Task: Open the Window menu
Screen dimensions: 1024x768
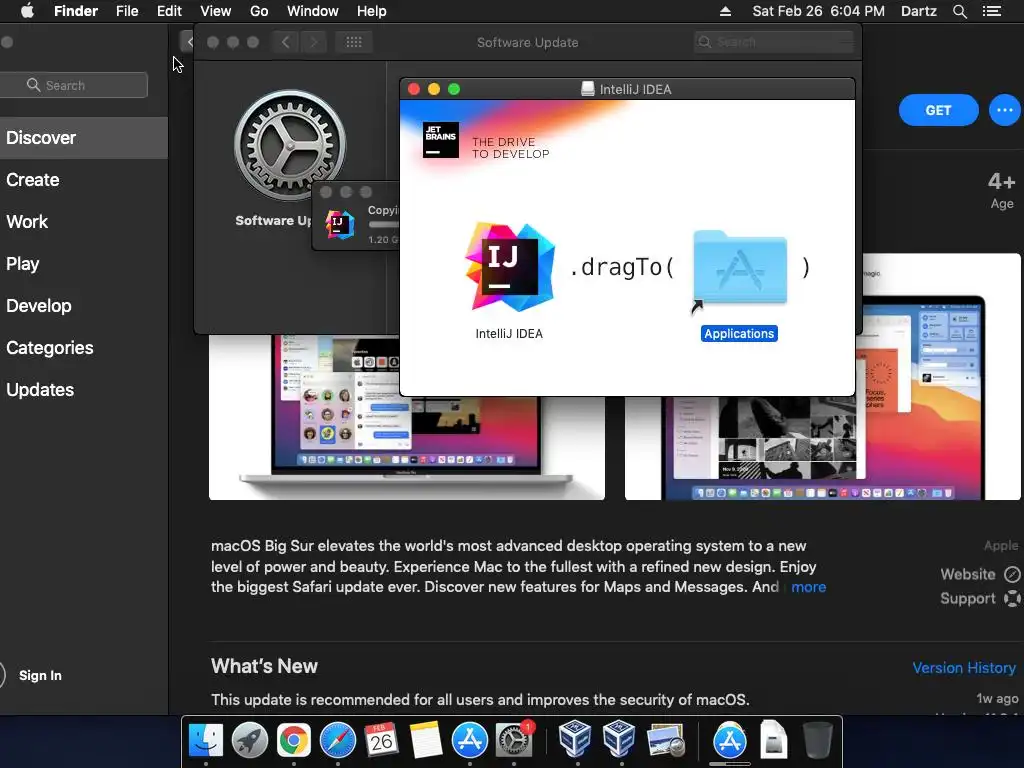Action: coord(312,11)
